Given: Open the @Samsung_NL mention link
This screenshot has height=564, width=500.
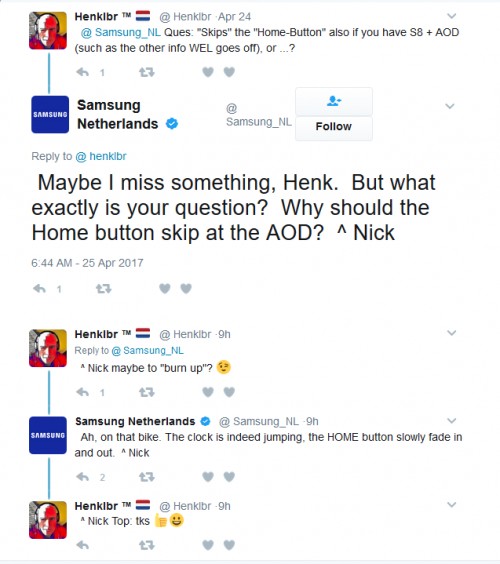Looking at the screenshot, I should point(121,32).
